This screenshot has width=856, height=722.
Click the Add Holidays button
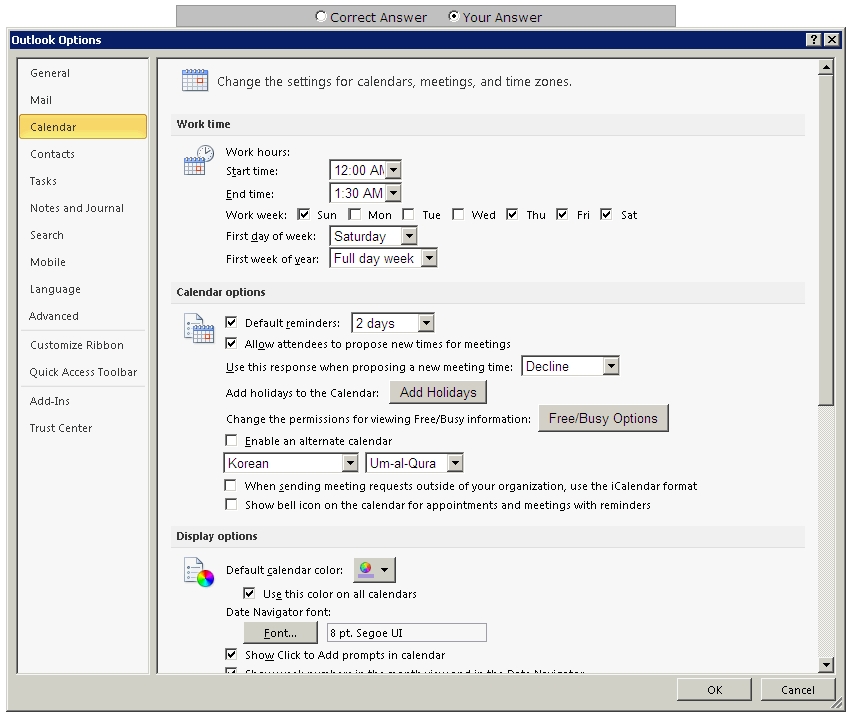[x=438, y=392]
